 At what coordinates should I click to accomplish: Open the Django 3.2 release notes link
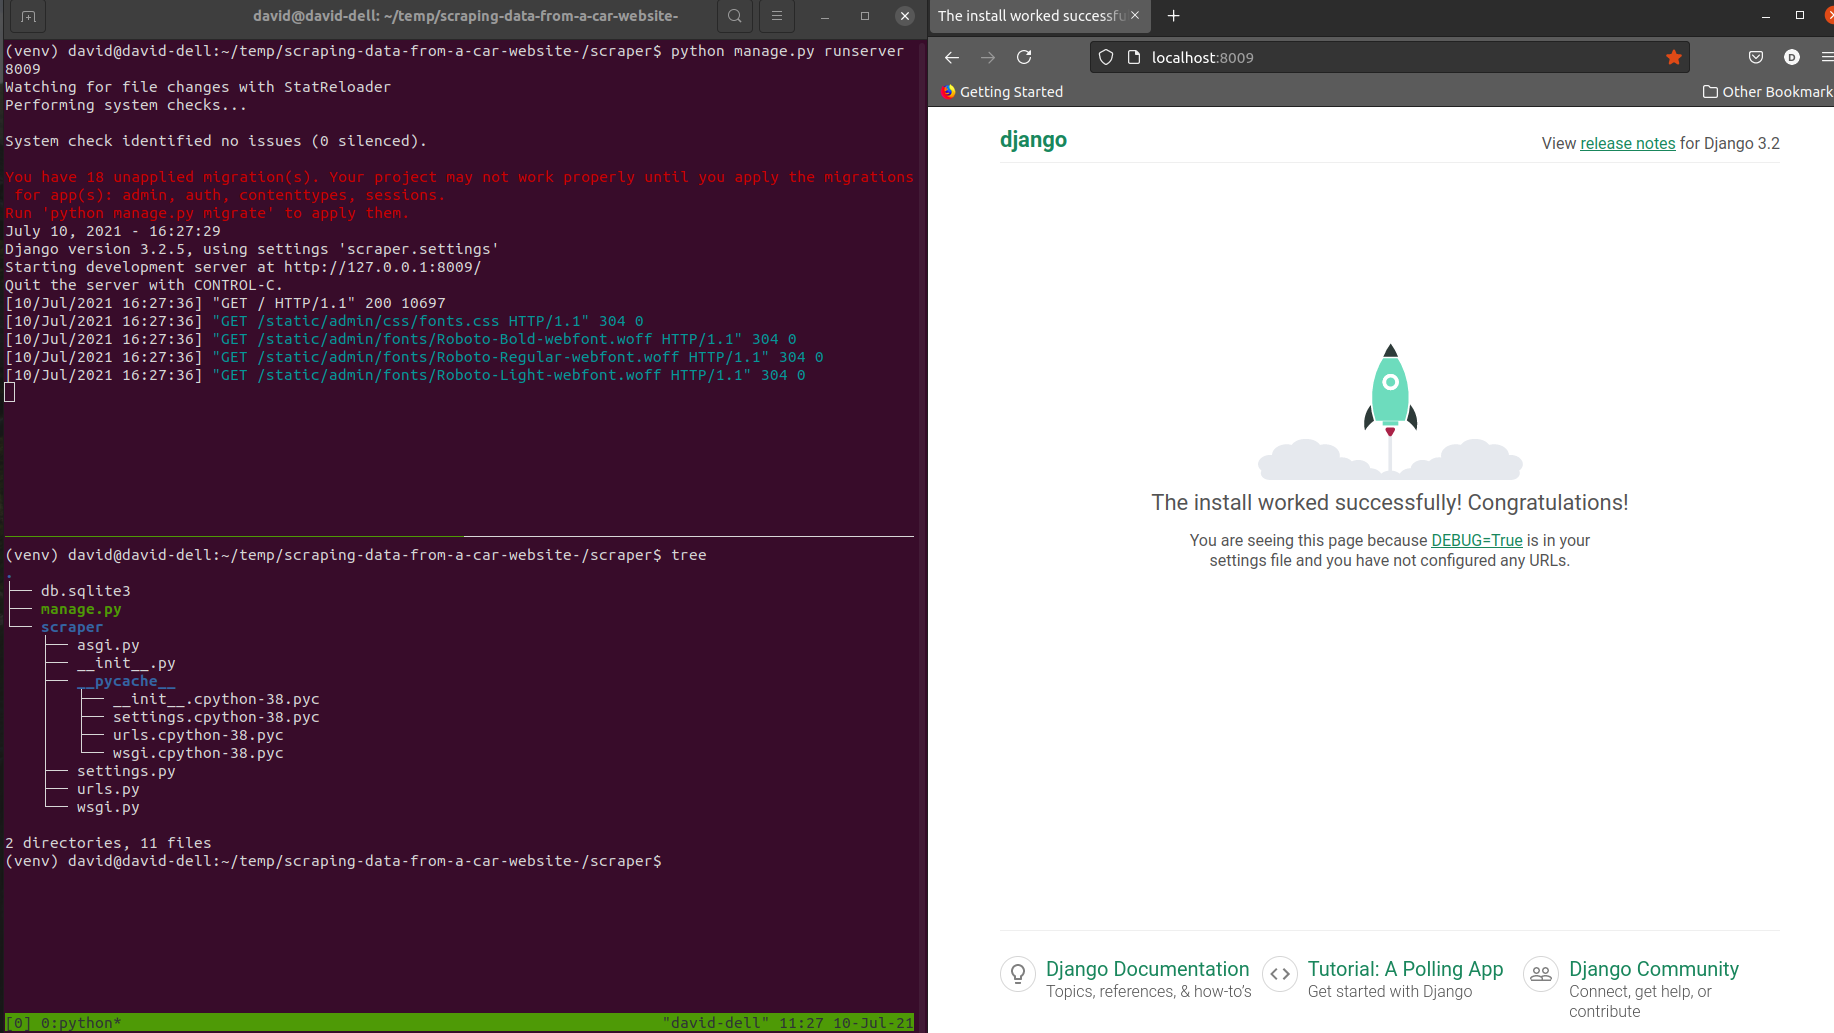[x=1627, y=143]
